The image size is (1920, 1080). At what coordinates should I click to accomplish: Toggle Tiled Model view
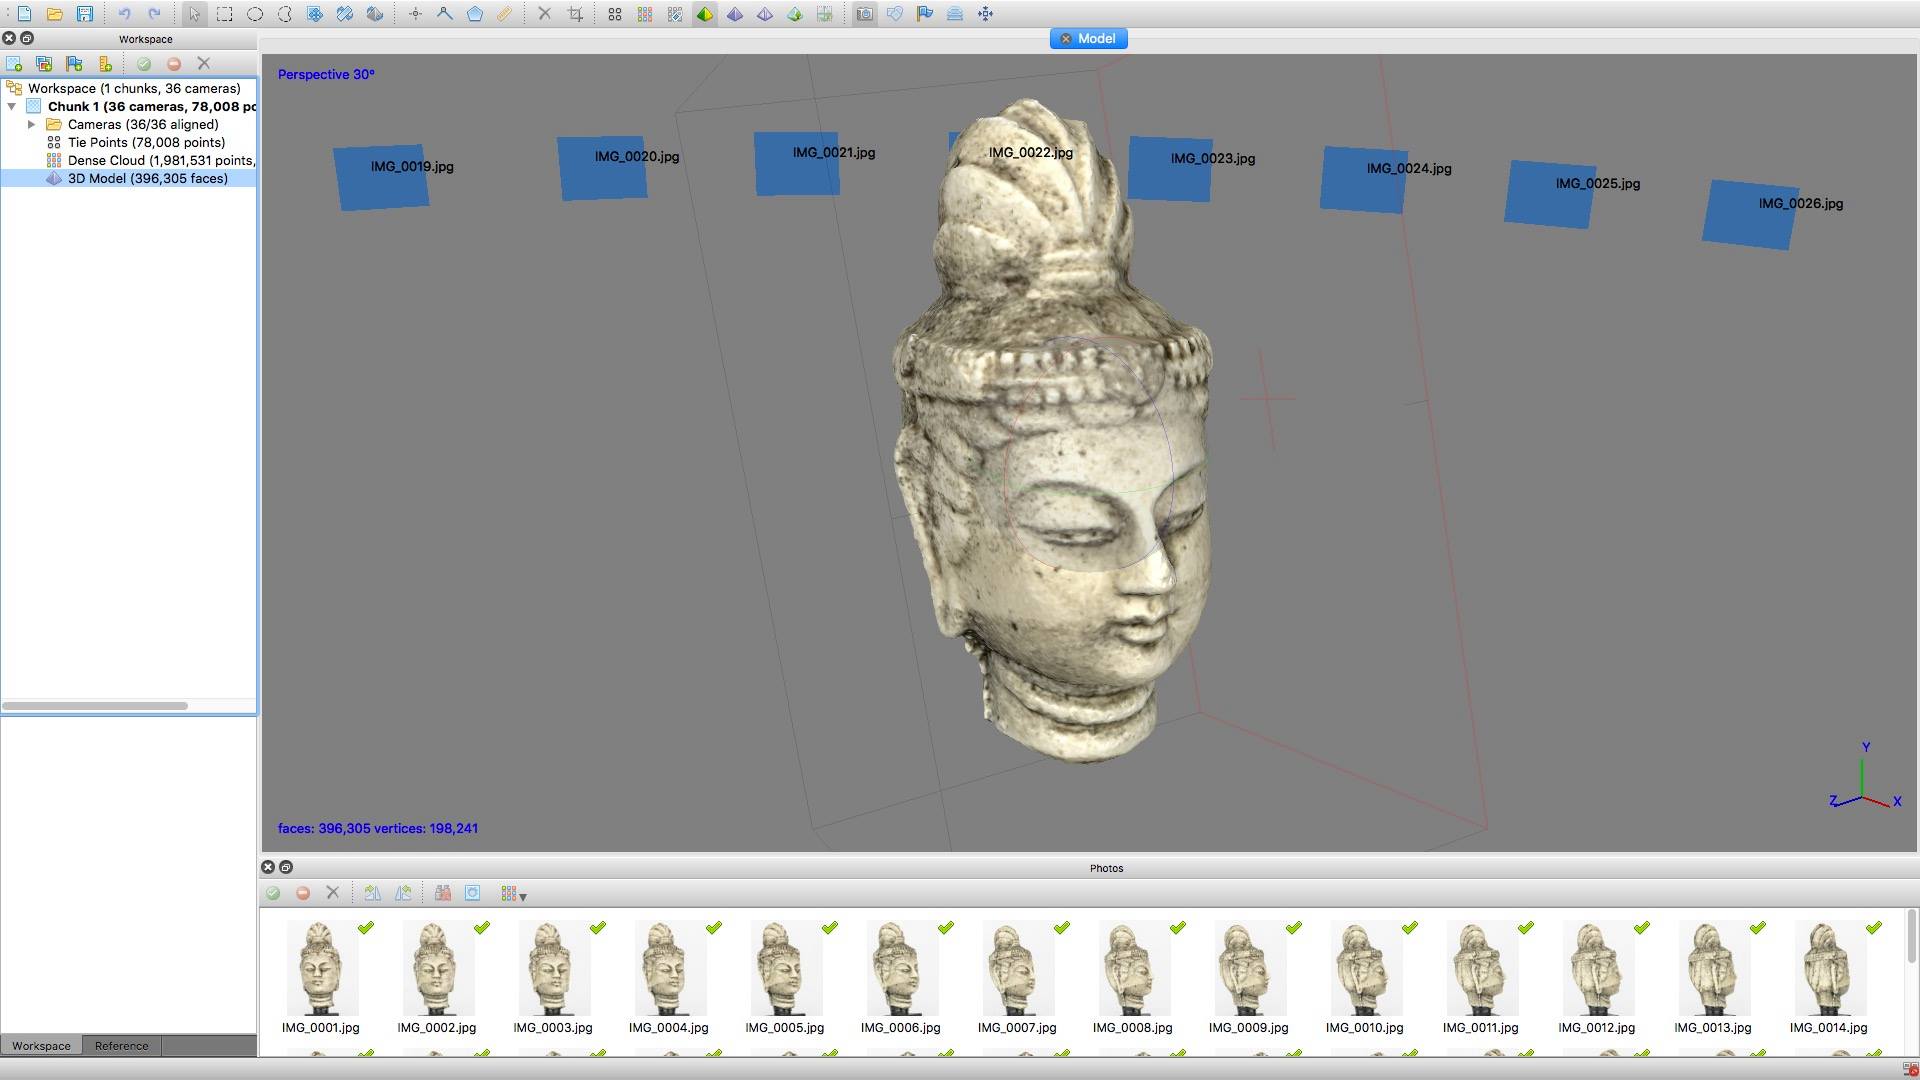pyautogui.click(x=825, y=14)
